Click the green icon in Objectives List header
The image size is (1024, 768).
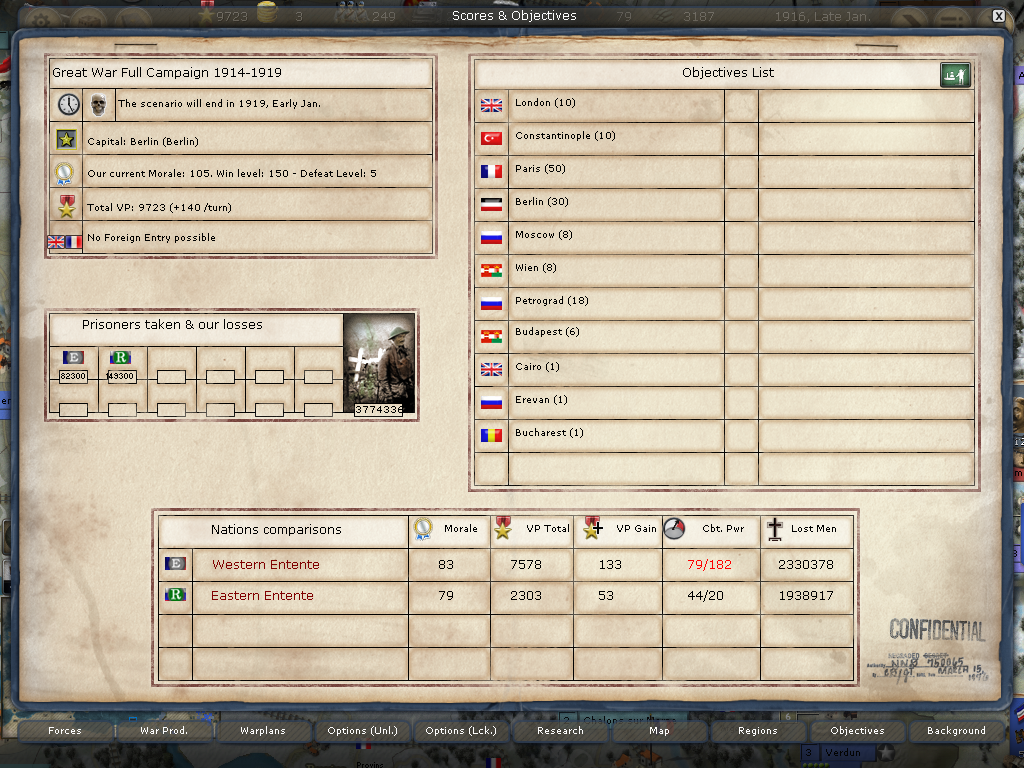[x=954, y=75]
